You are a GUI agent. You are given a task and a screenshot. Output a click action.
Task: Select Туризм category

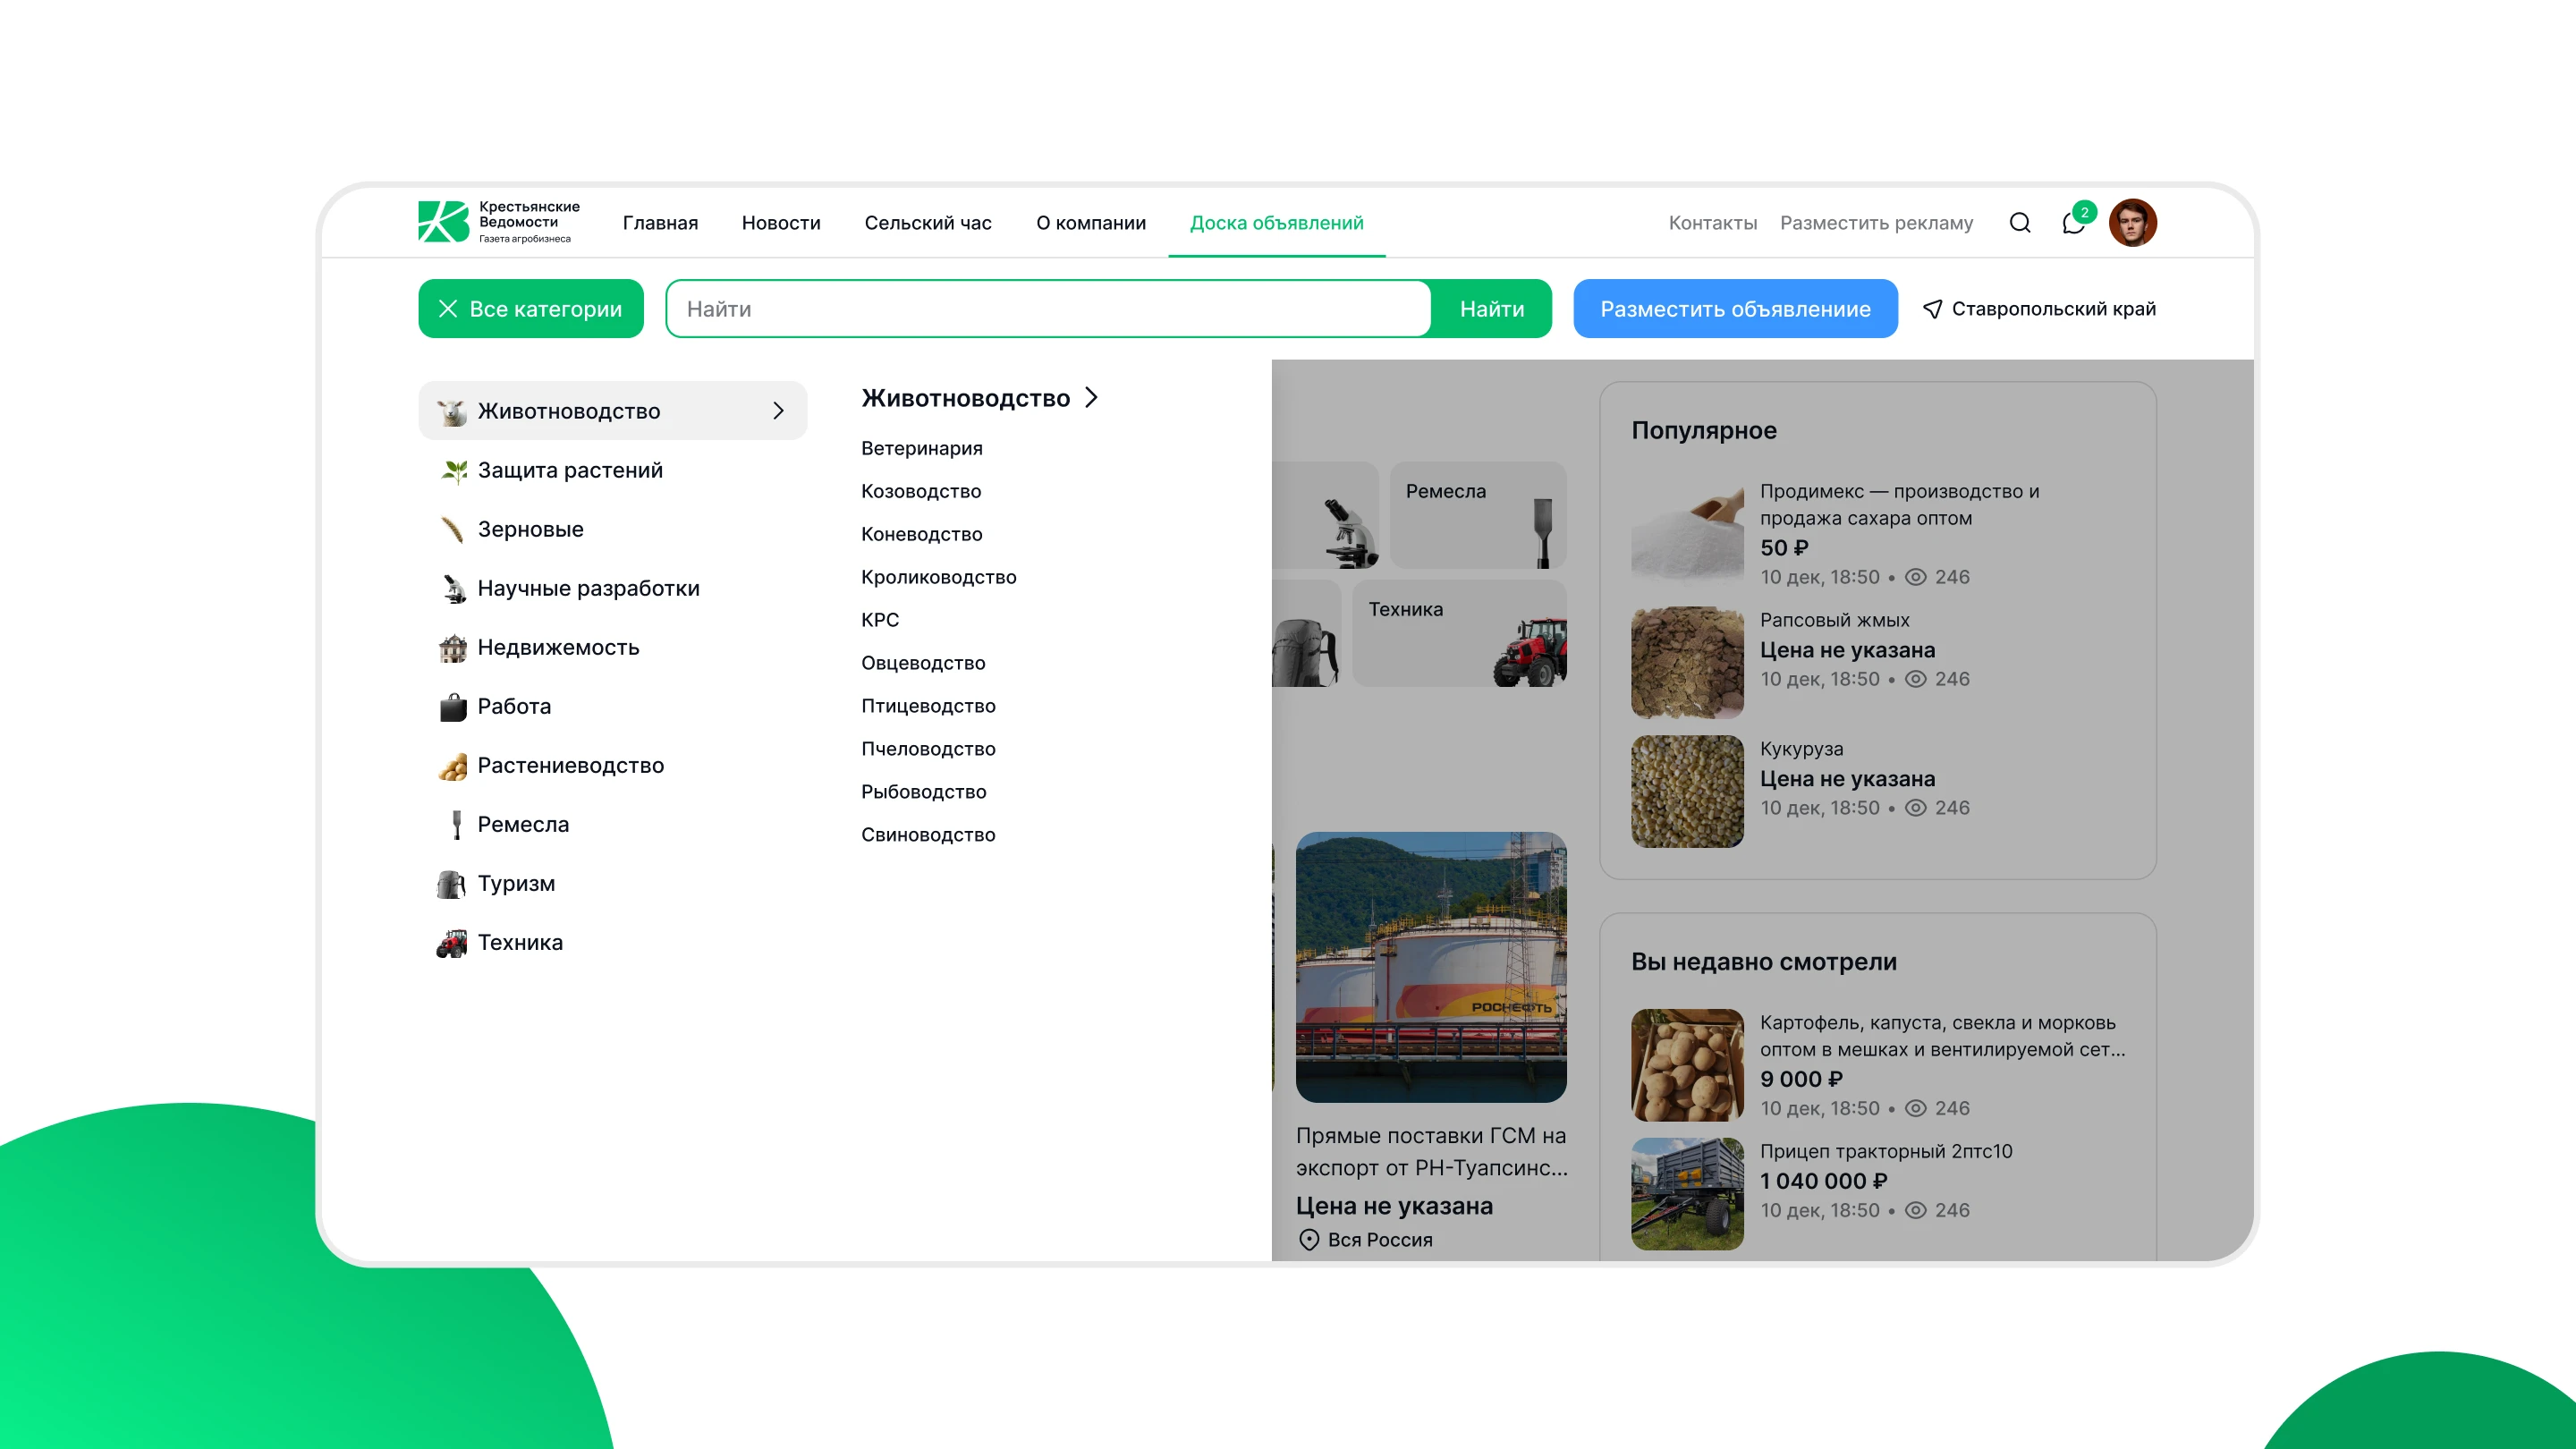pos(612,883)
